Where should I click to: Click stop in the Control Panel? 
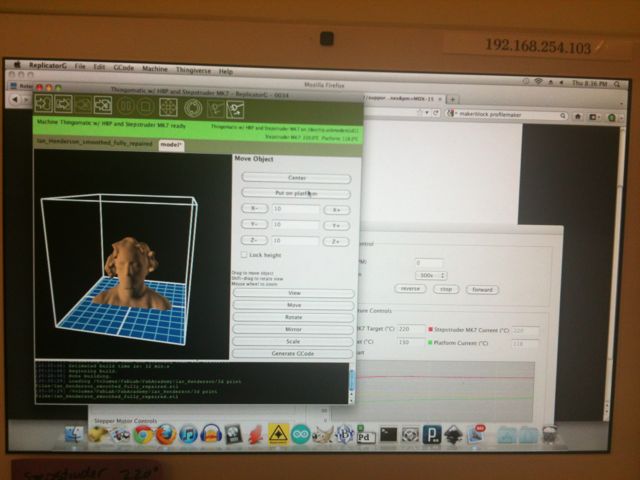446,289
